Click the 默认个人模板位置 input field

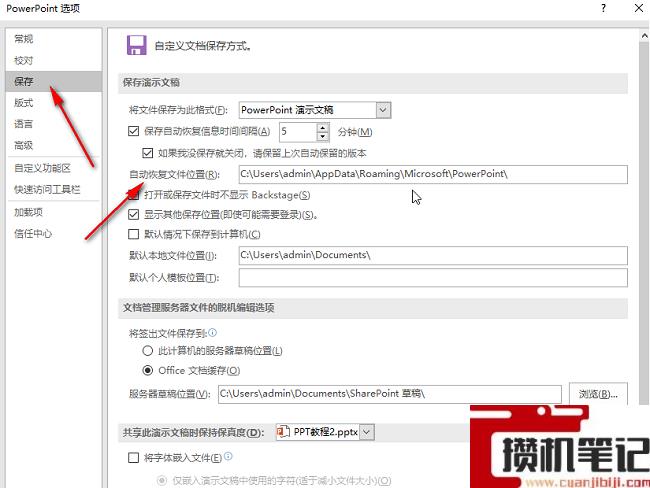(433, 277)
